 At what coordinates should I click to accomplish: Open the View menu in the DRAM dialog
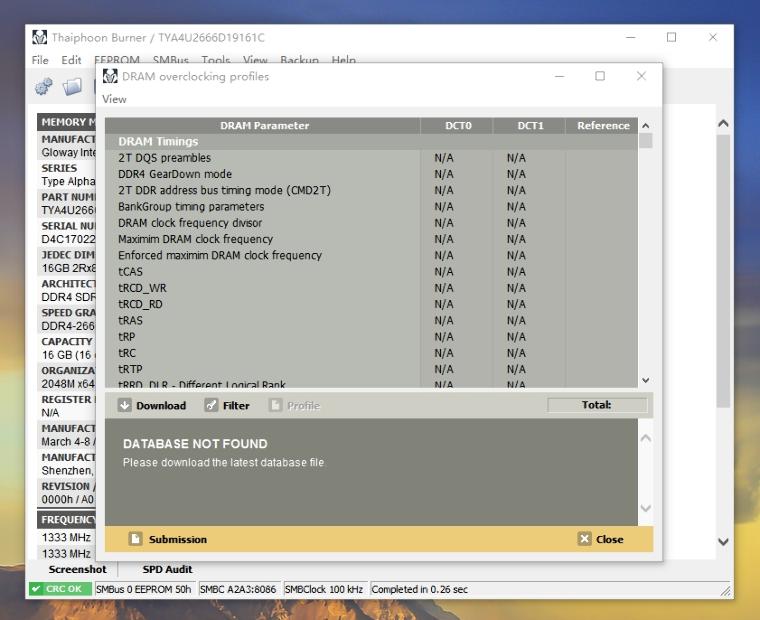[114, 99]
